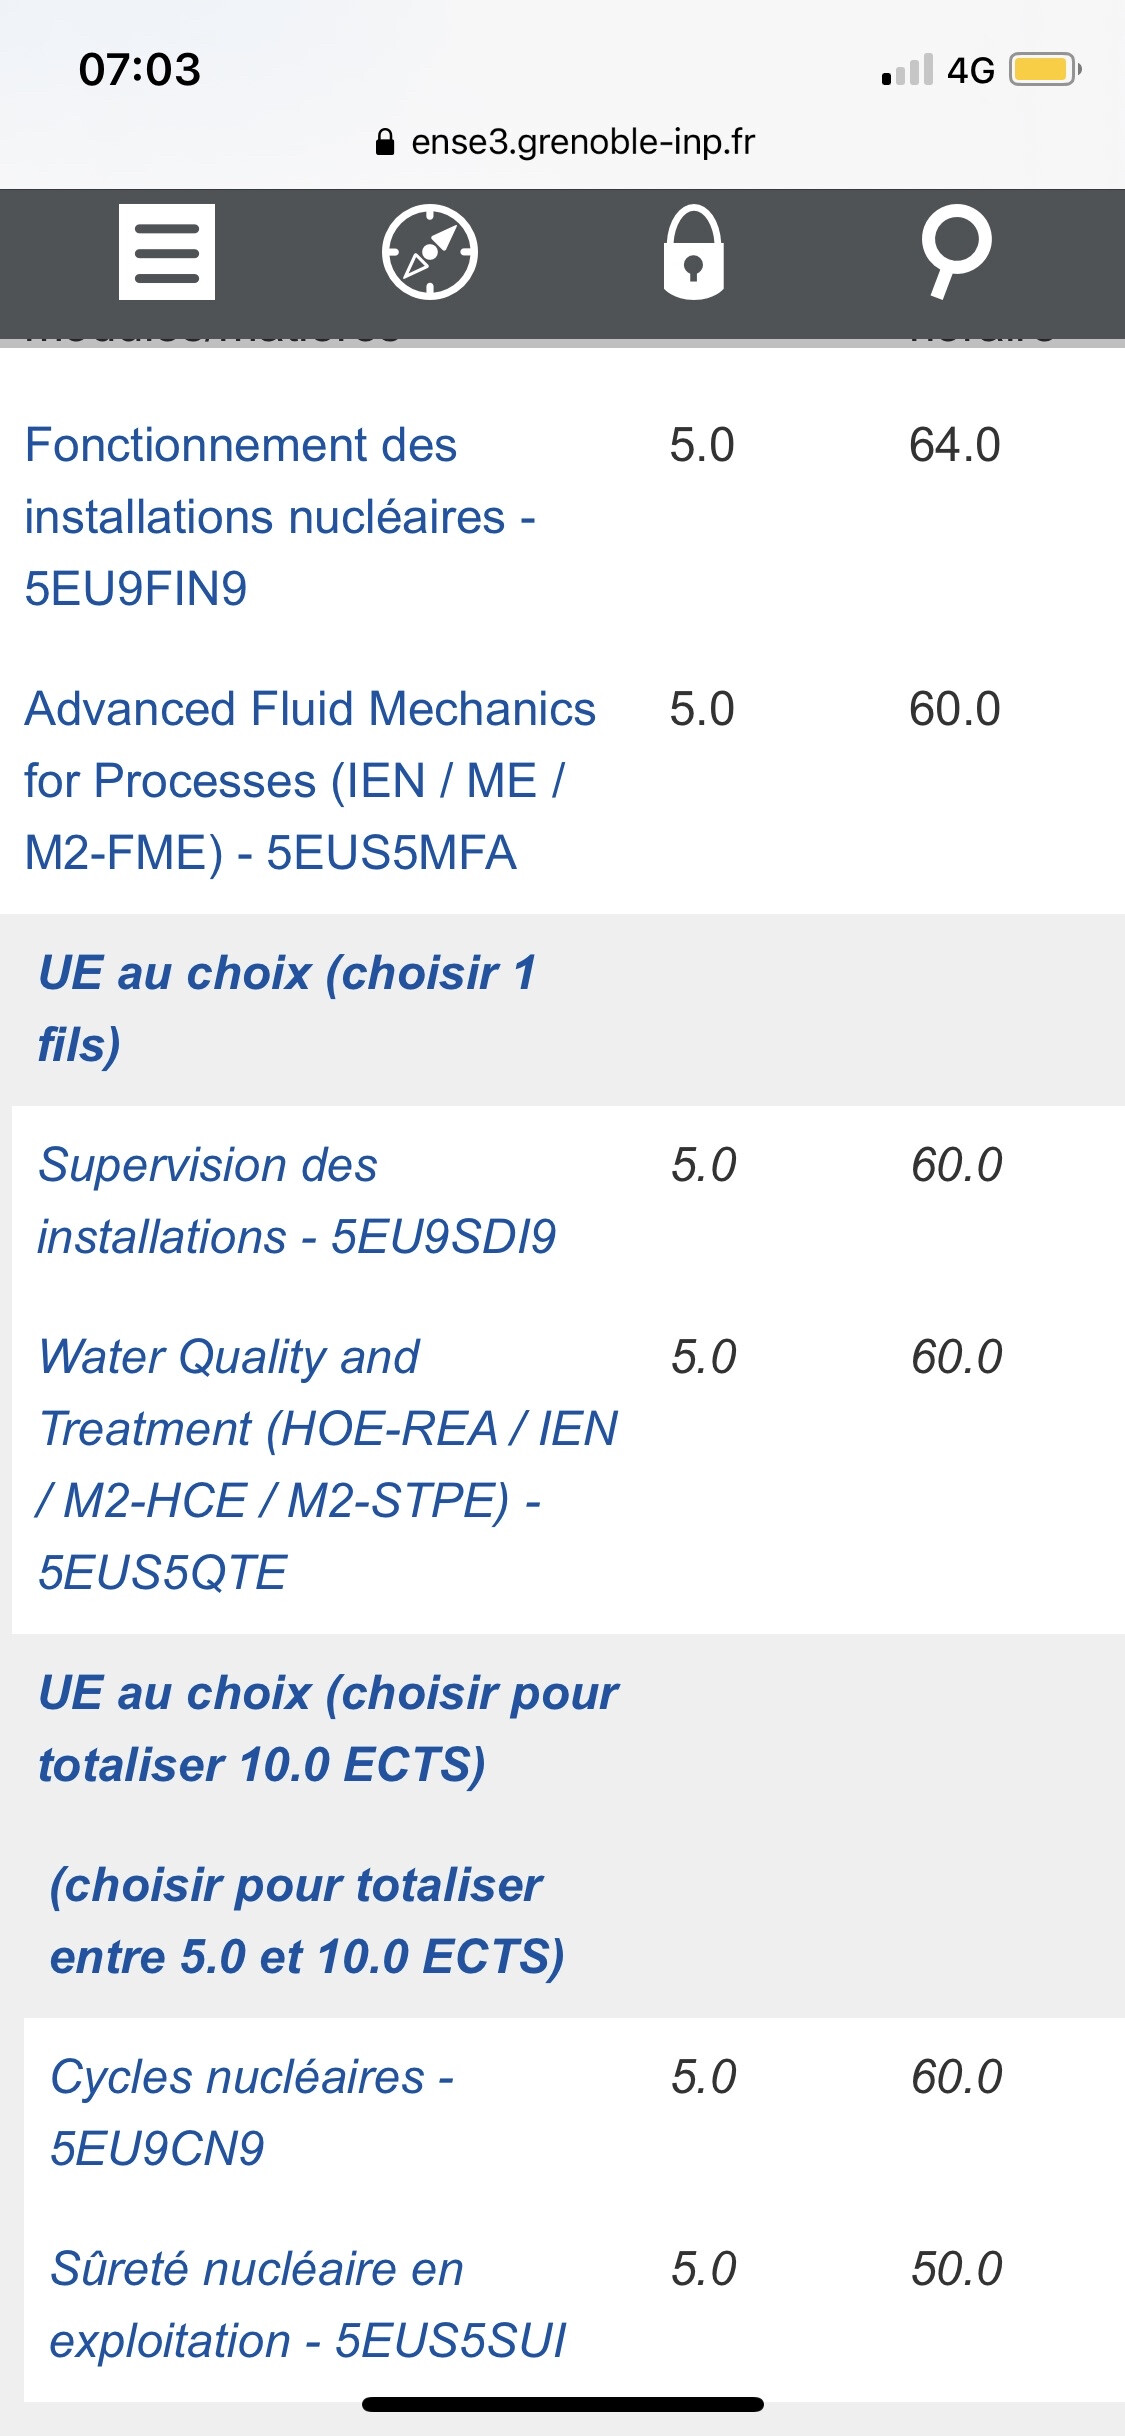This screenshot has width=1125, height=2436.
Task: Tap the padlock login icon
Action: coord(694,252)
